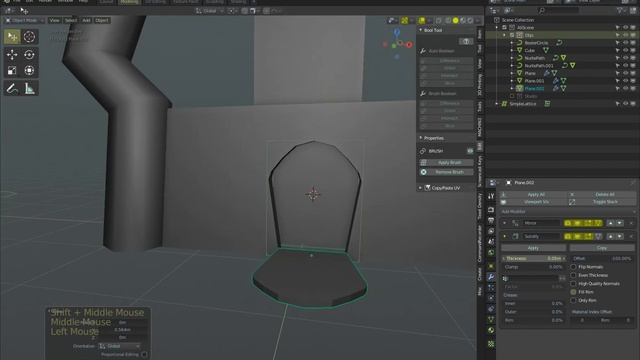
Task: Click the Remove Brush button
Action: (446, 172)
